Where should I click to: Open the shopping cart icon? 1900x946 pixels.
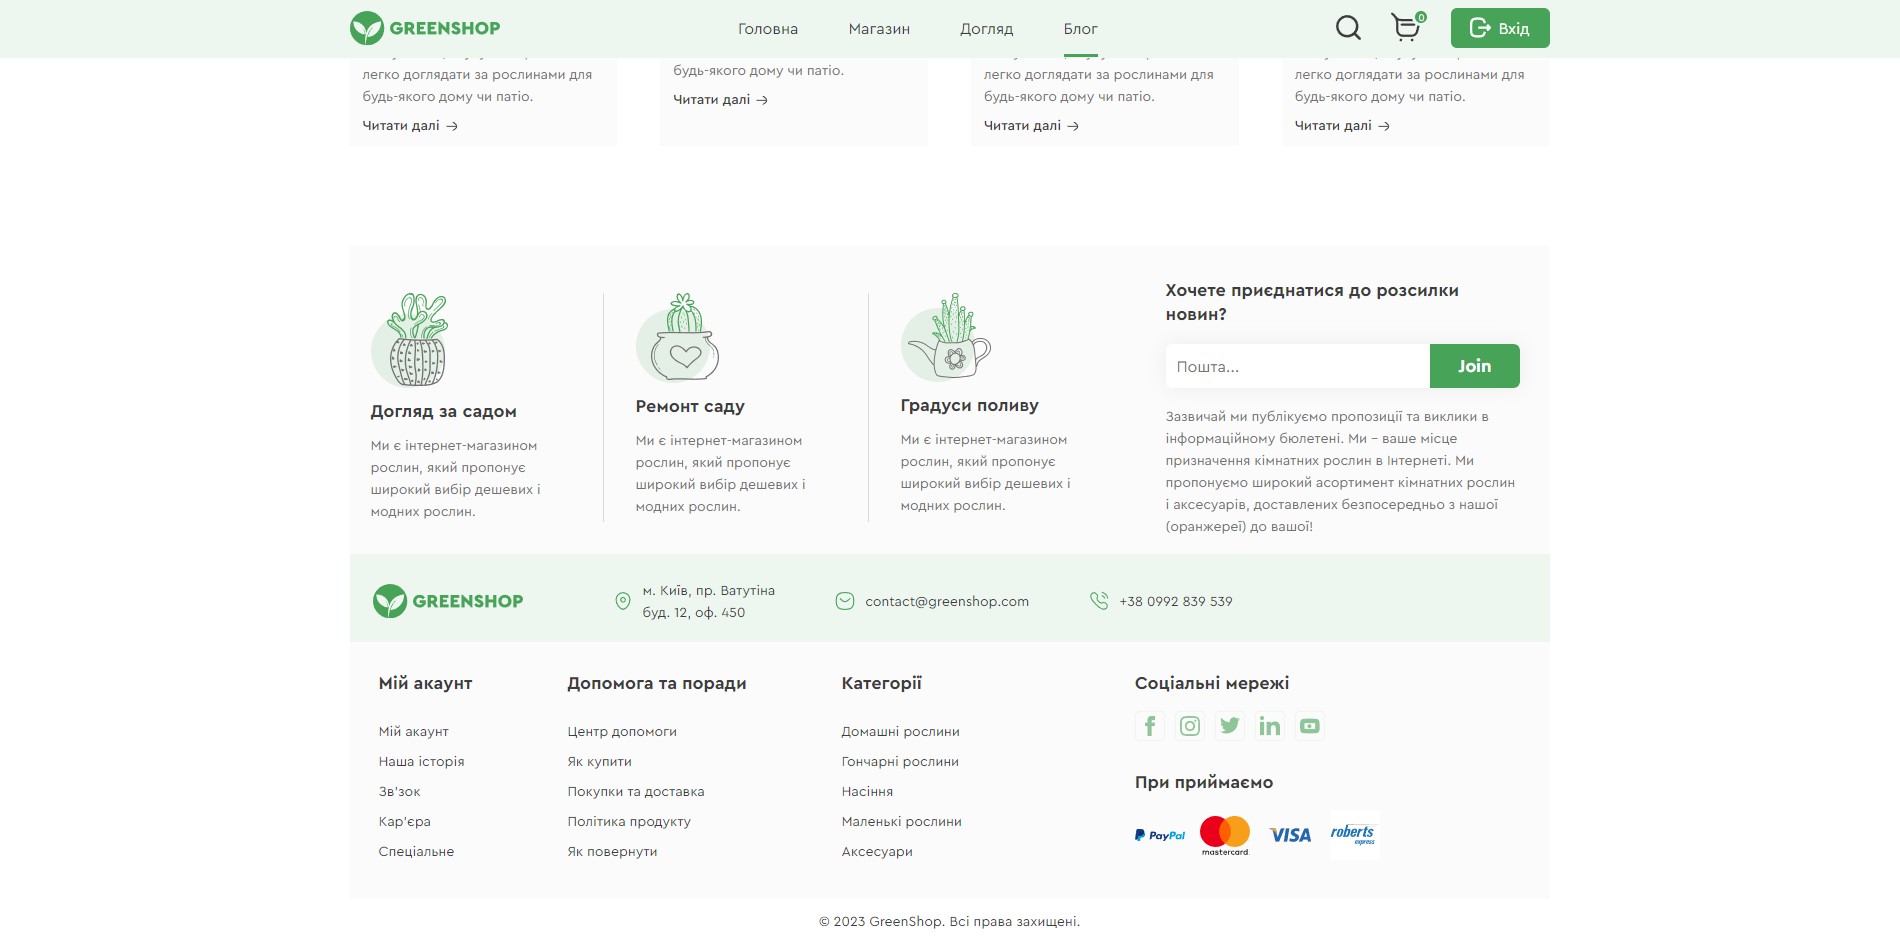point(1407,27)
